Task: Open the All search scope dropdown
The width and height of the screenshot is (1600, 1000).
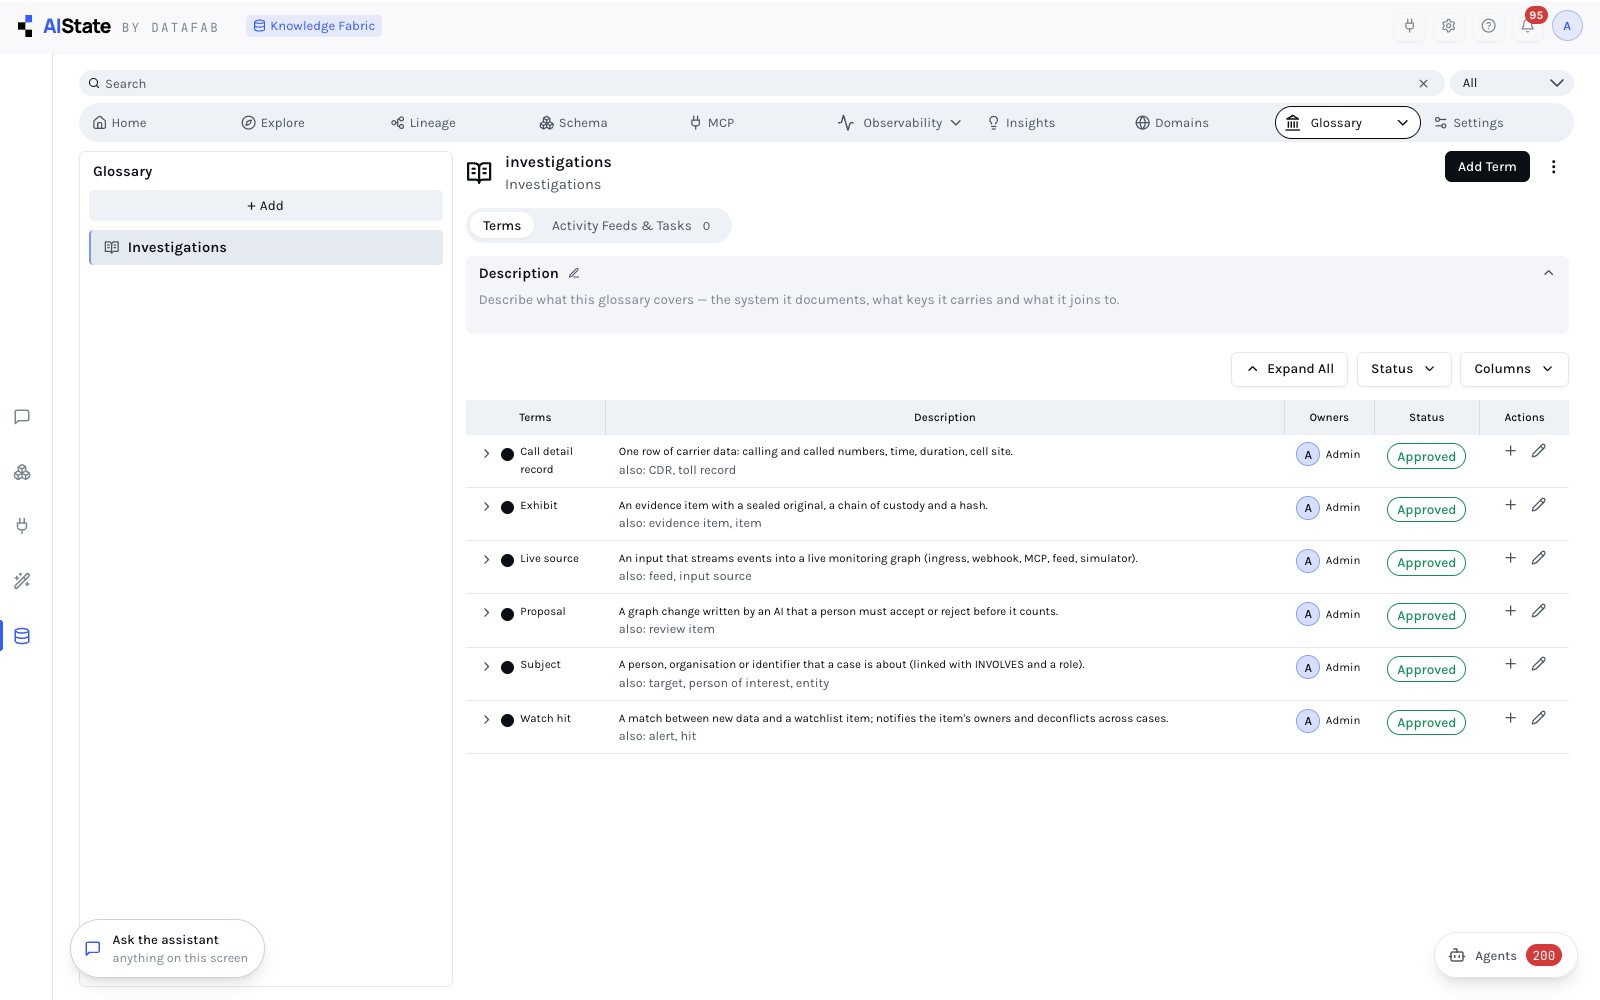Action: click(1512, 83)
